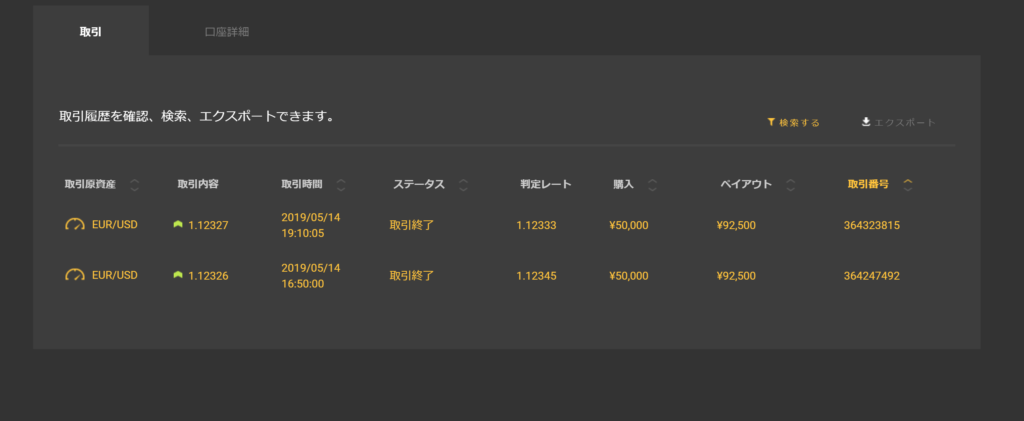Click the download icon next to エクスポート
The image size is (1024, 421).
point(866,122)
